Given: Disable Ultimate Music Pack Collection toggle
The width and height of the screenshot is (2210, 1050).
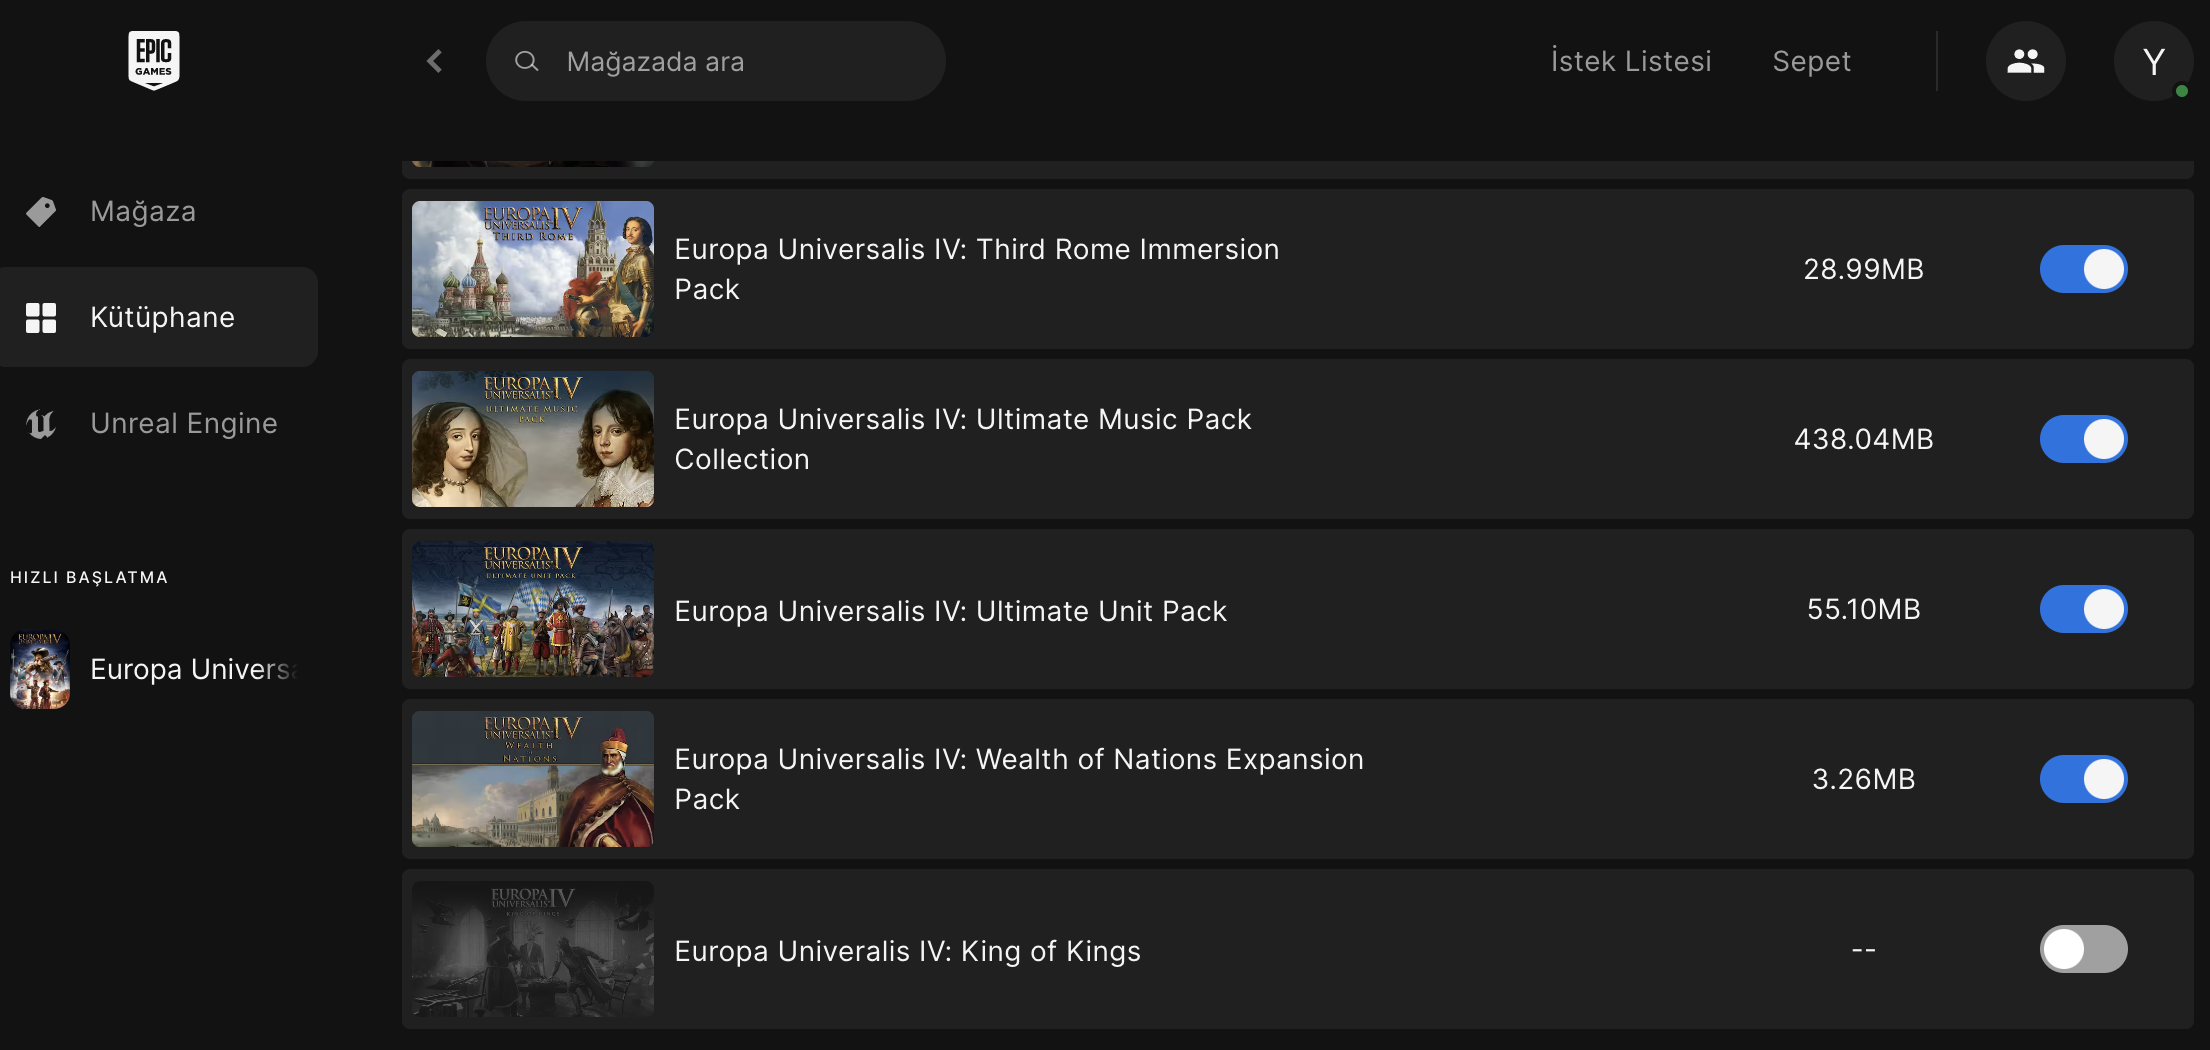Looking at the screenshot, I should point(2083,439).
